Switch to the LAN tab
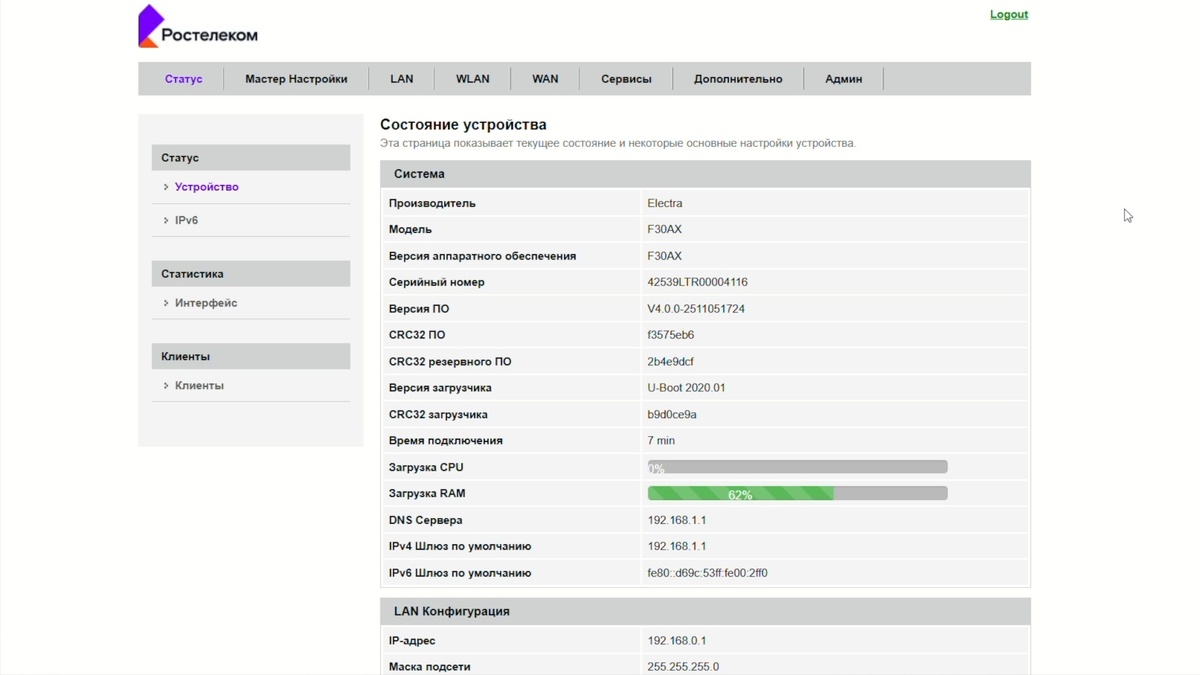Viewport: 1200px width, 675px height. (x=401, y=79)
